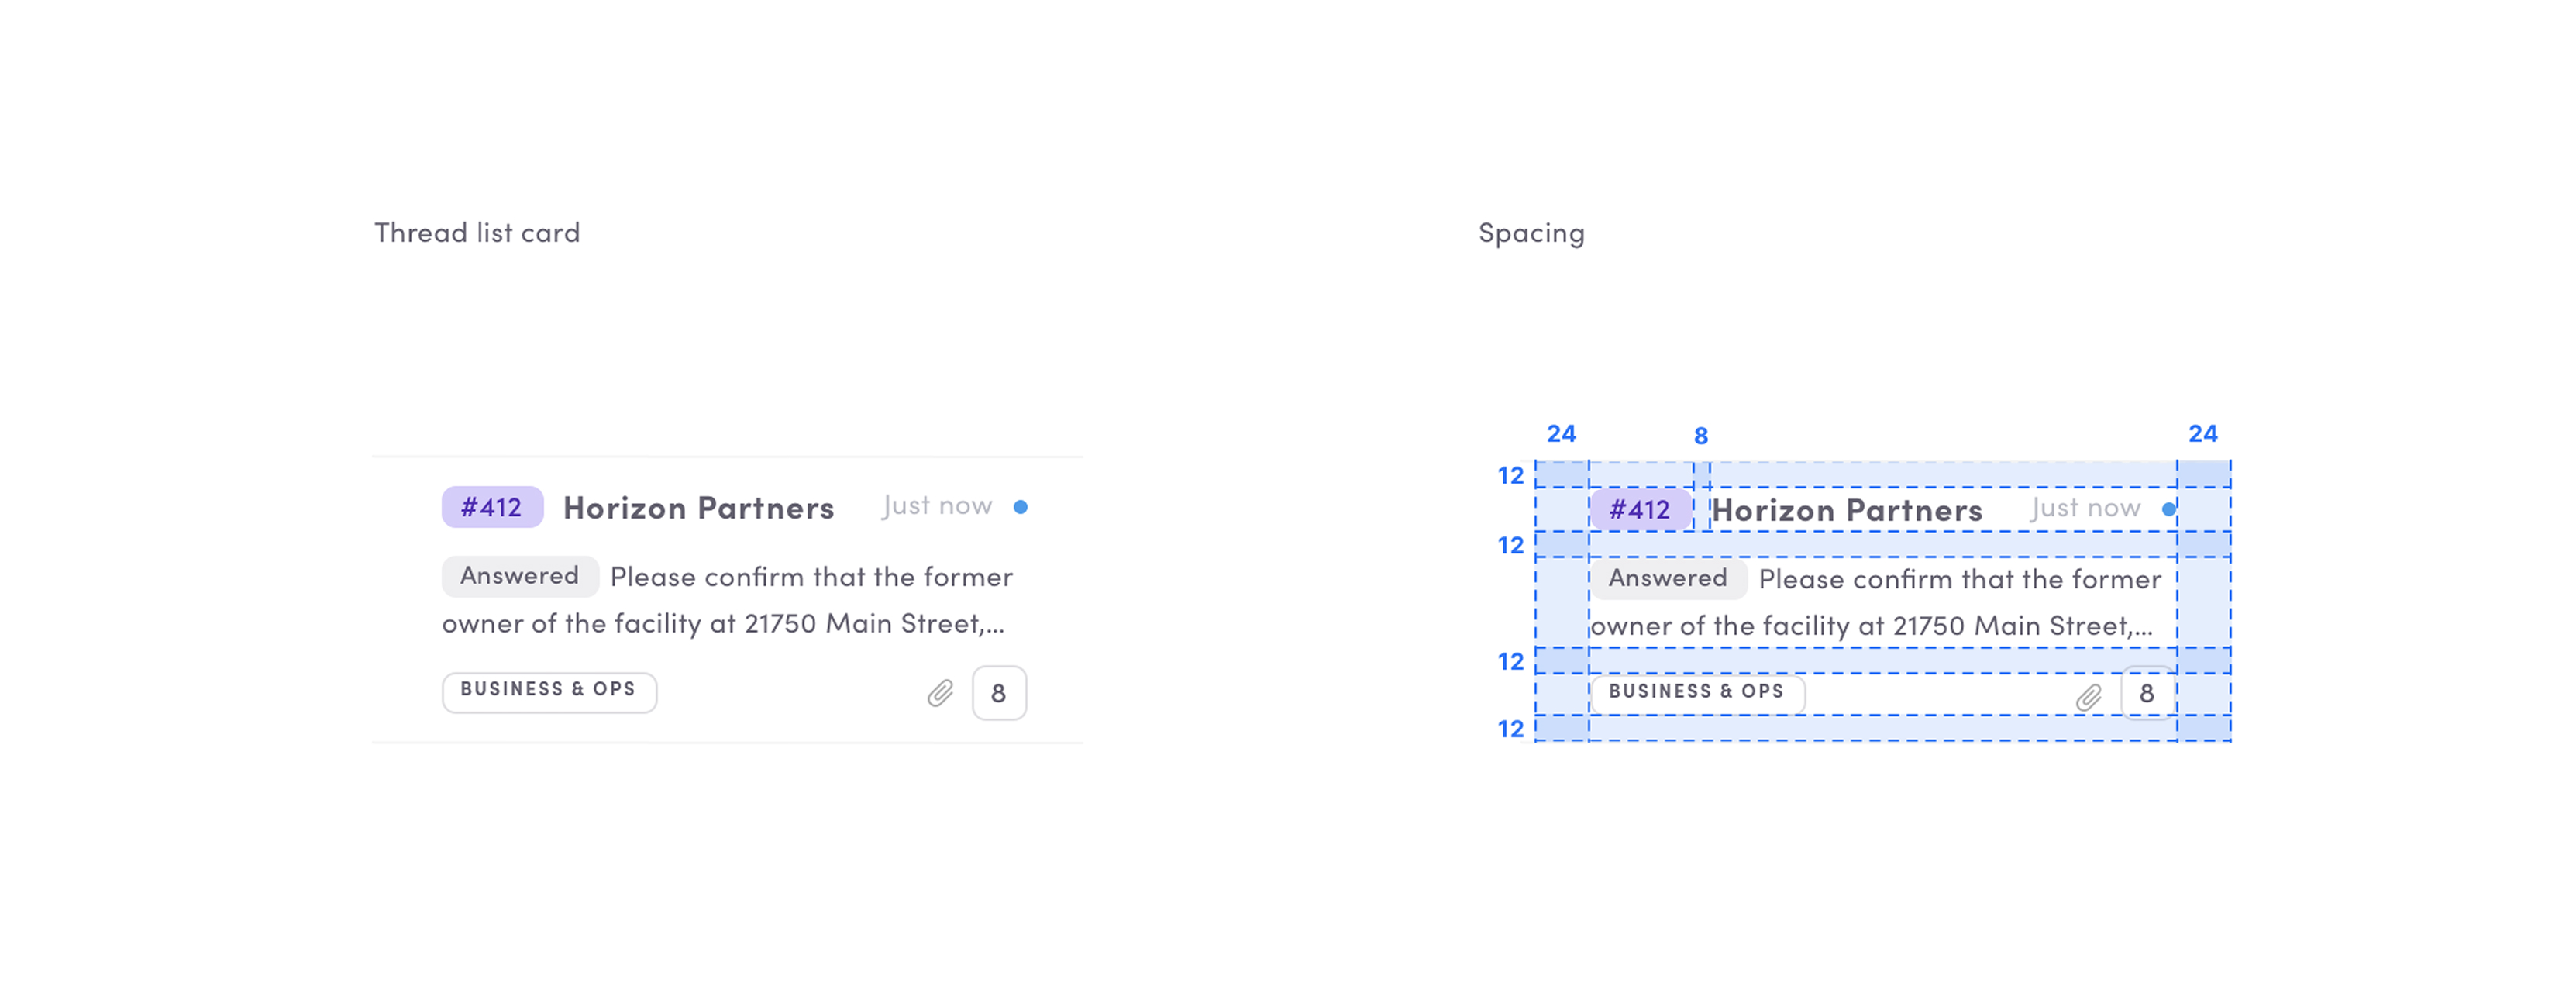The height and width of the screenshot is (1000, 2576).
Task: Click the Answered status tag in the left card
Action: coord(520,576)
